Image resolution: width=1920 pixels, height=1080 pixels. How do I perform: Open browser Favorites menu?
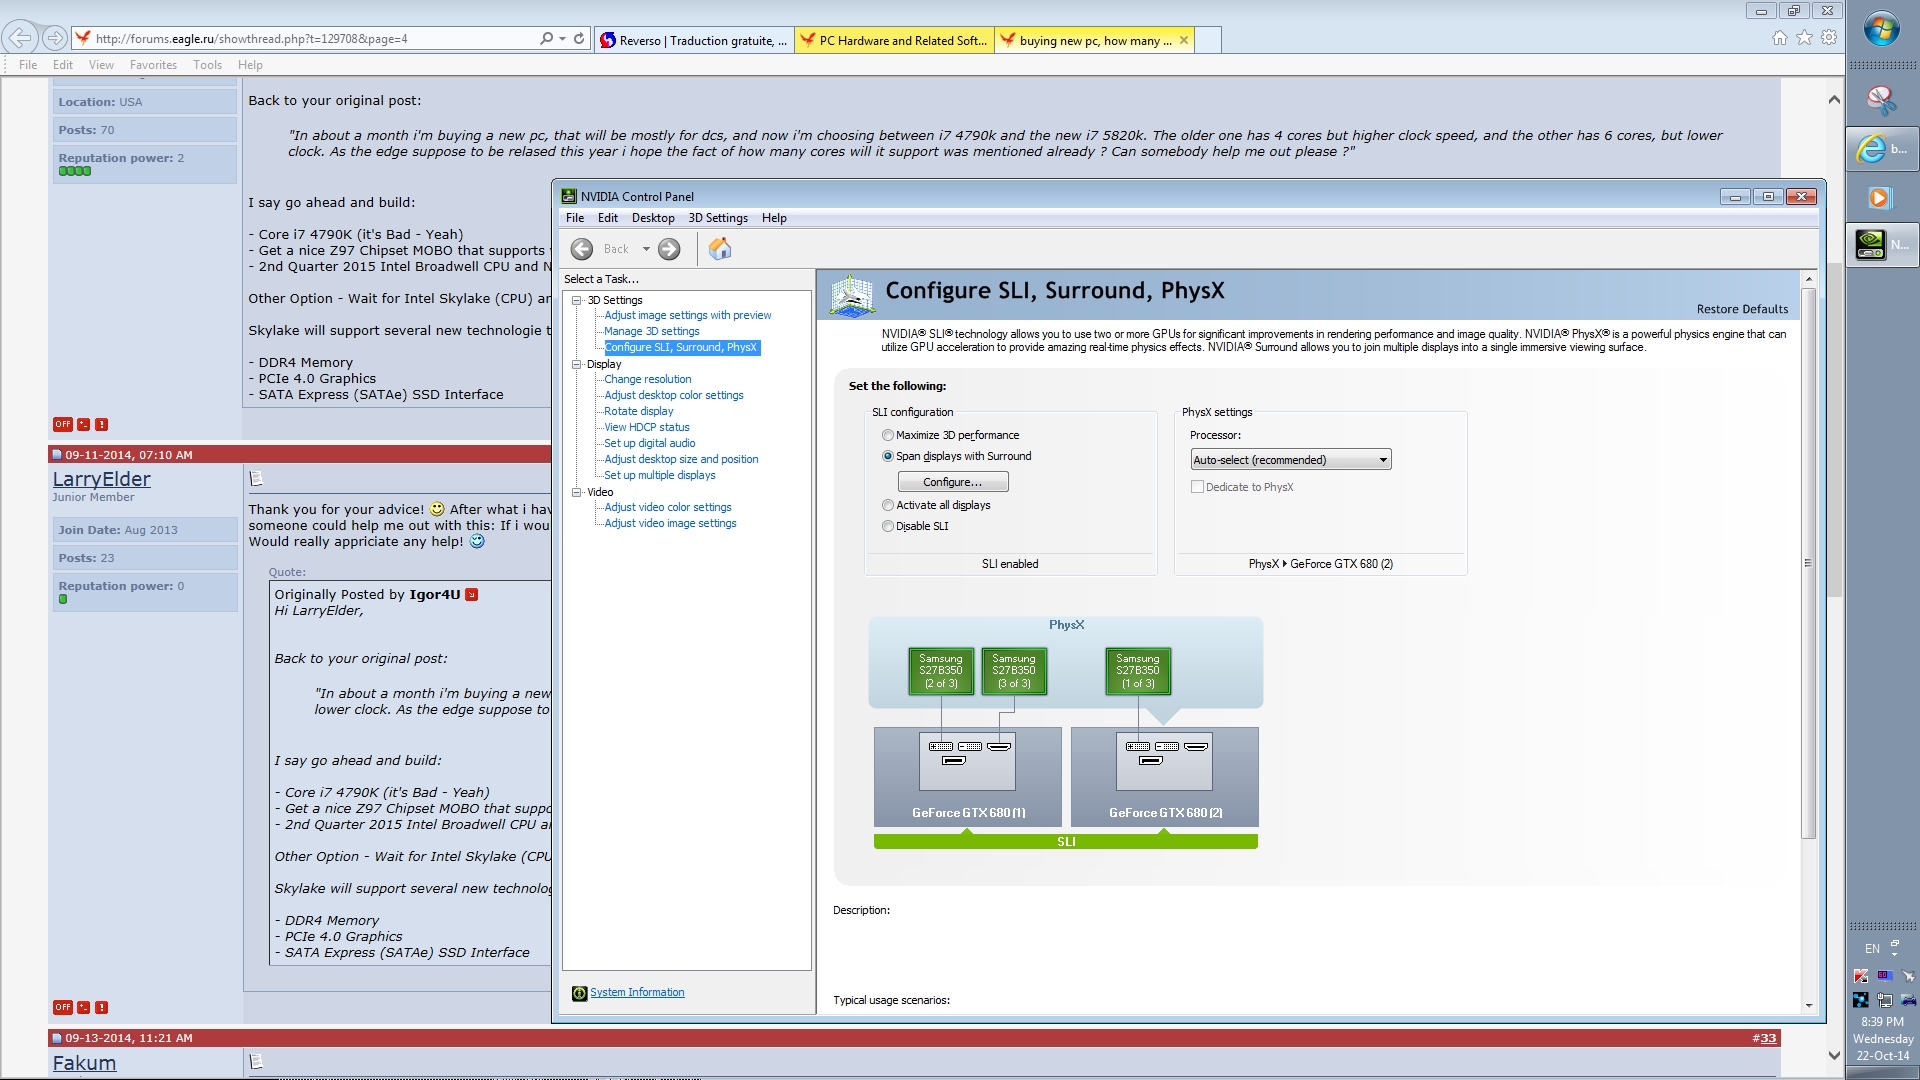click(x=153, y=65)
